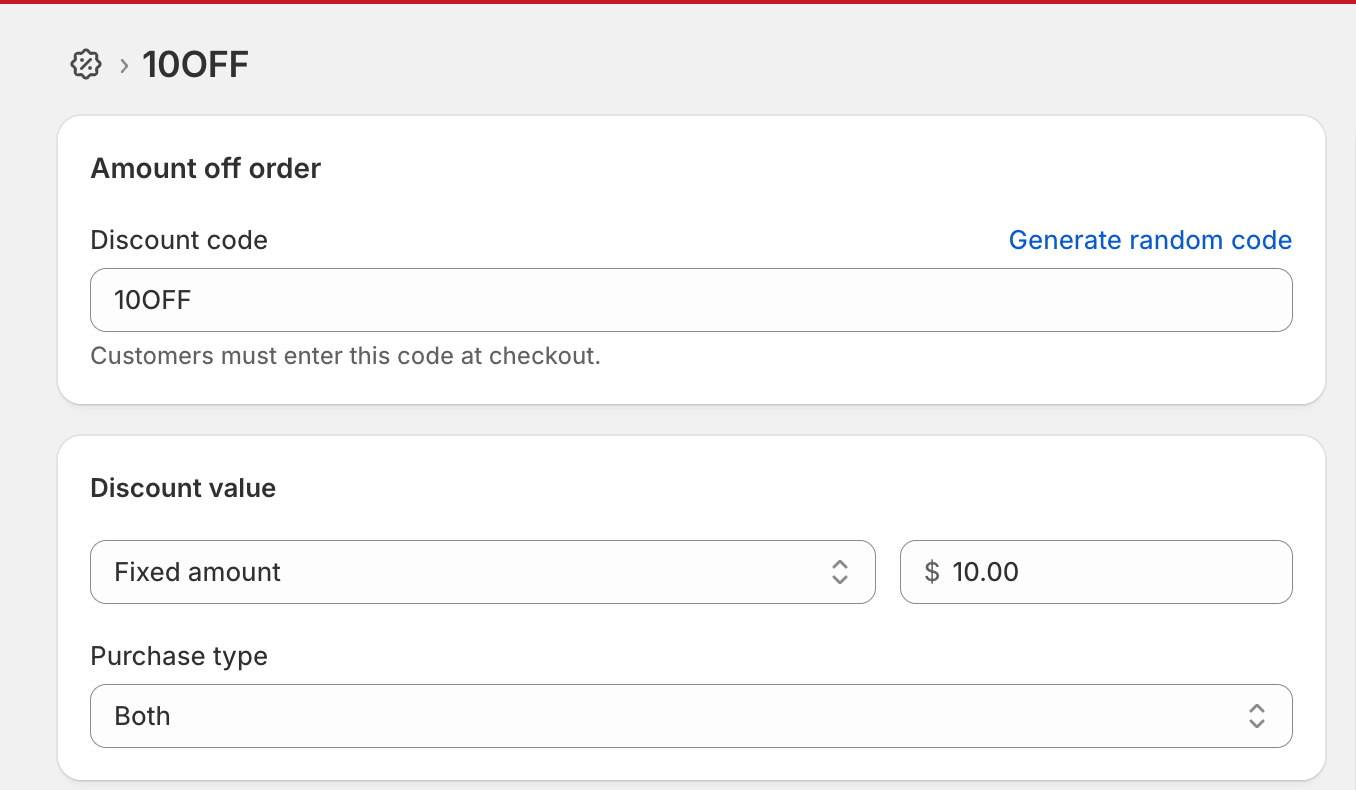
Task: Expand the Purchase type dropdown showing Both
Action: [x=690, y=716]
